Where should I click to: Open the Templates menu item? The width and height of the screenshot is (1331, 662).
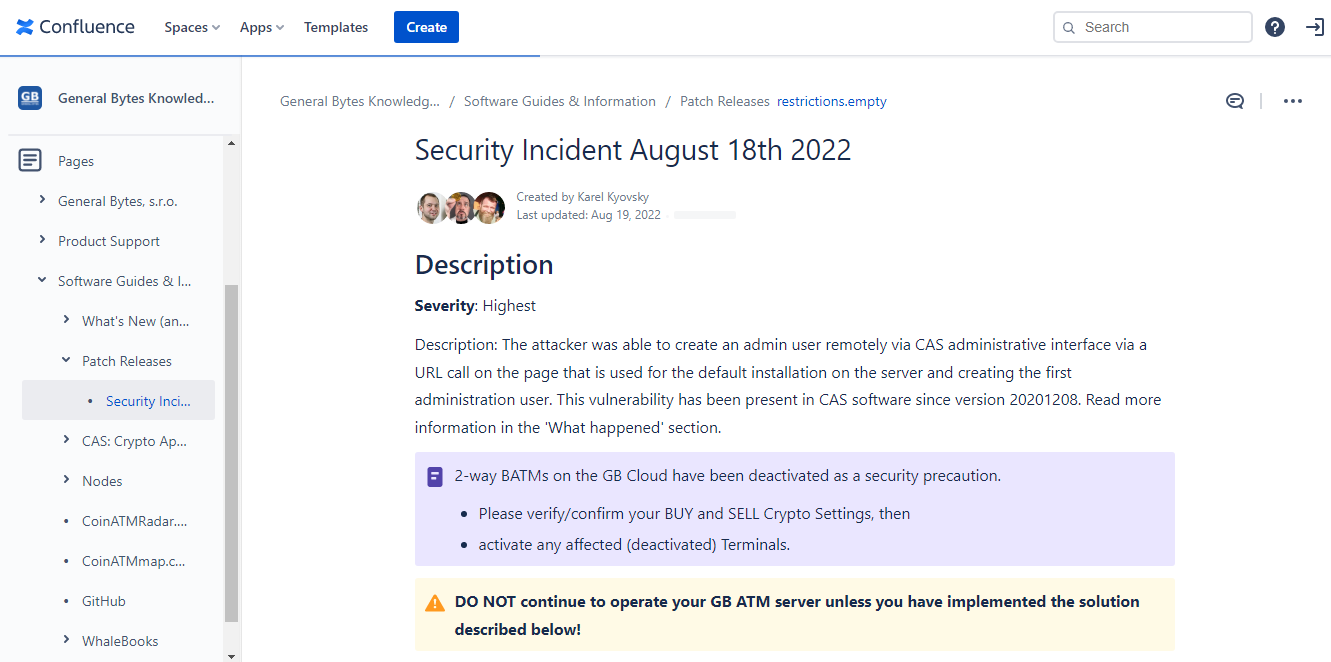tap(336, 27)
